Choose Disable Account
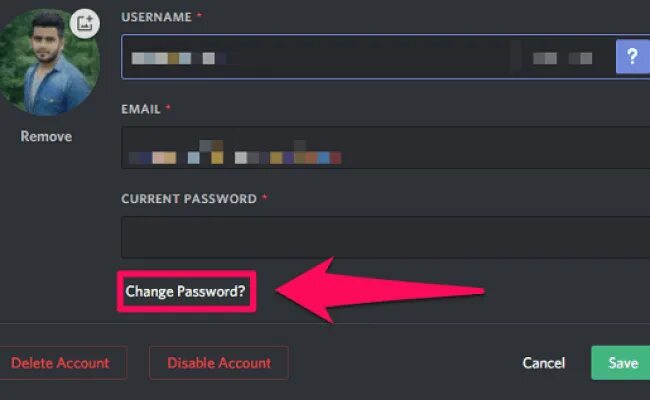 [x=219, y=363]
